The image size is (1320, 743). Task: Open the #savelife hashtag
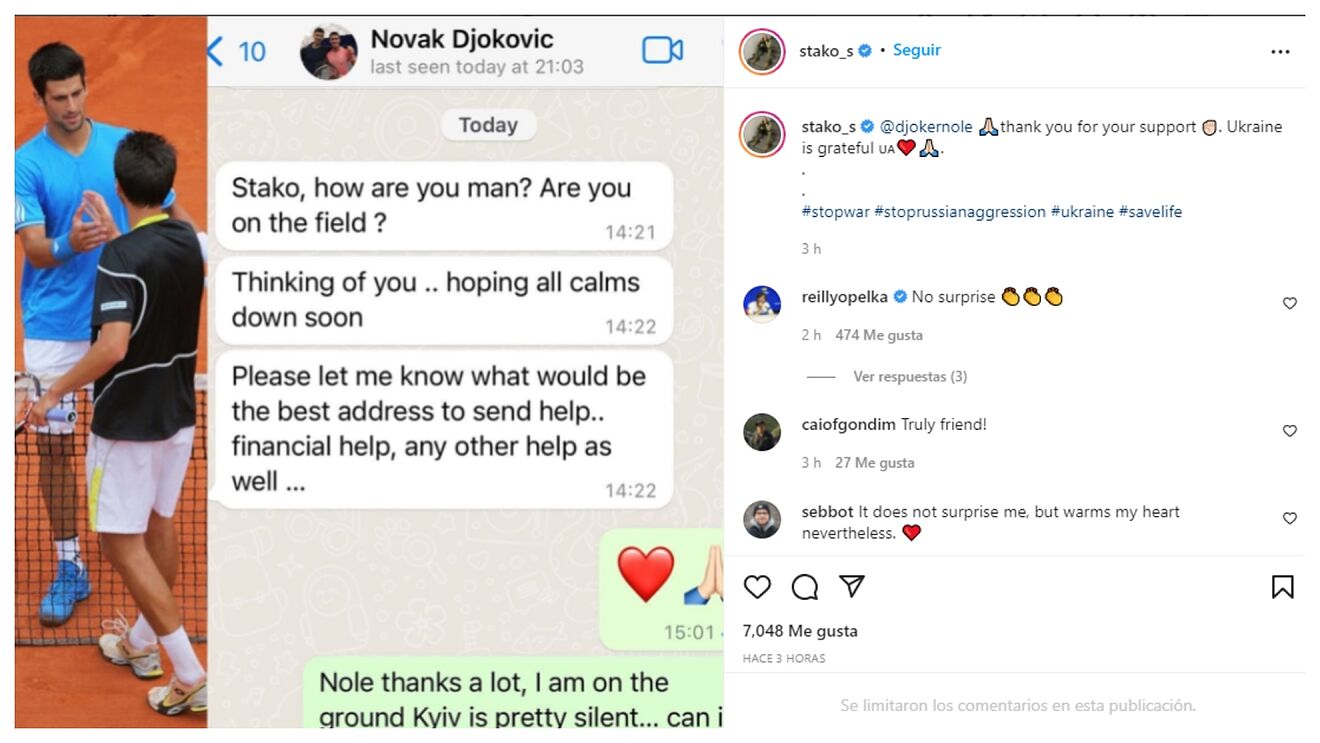click(x=1150, y=212)
